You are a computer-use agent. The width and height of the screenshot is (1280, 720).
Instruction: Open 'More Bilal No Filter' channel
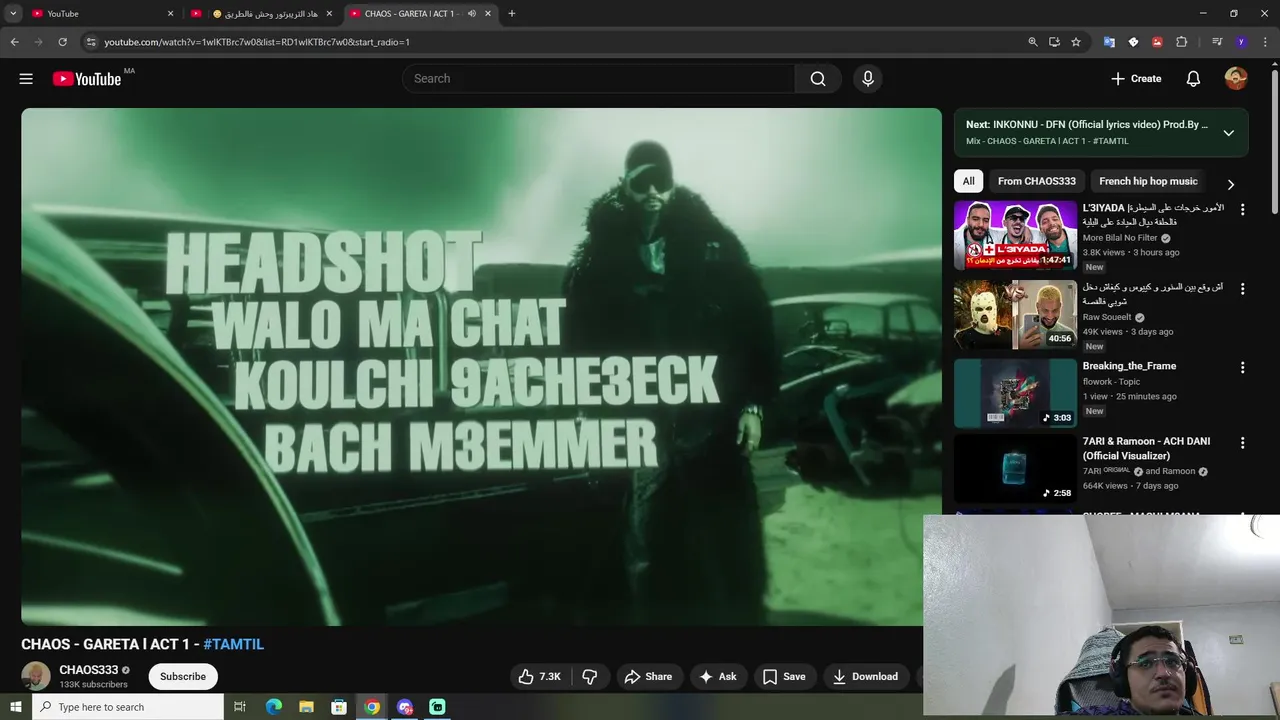(1120, 238)
